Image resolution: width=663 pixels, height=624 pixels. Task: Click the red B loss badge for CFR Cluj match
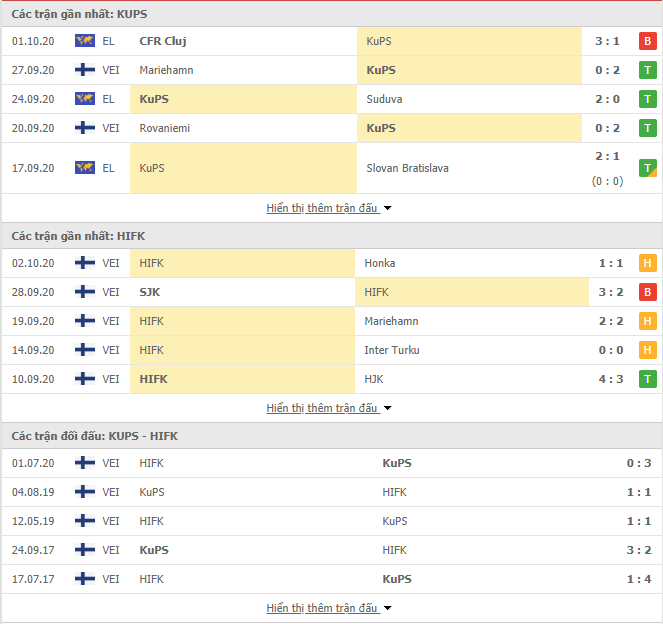click(647, 41)
